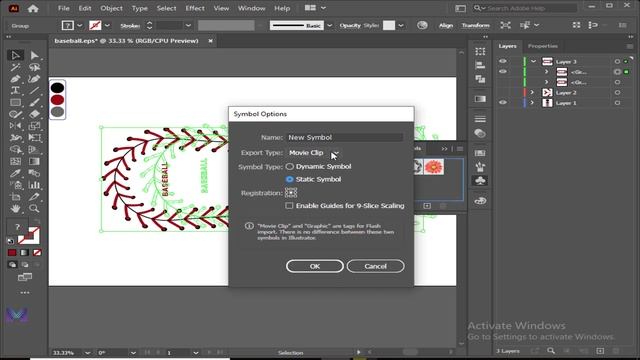Screen dimensions: 640x360
Task: Click the symbol Name input field
Action: coord(345,138)
